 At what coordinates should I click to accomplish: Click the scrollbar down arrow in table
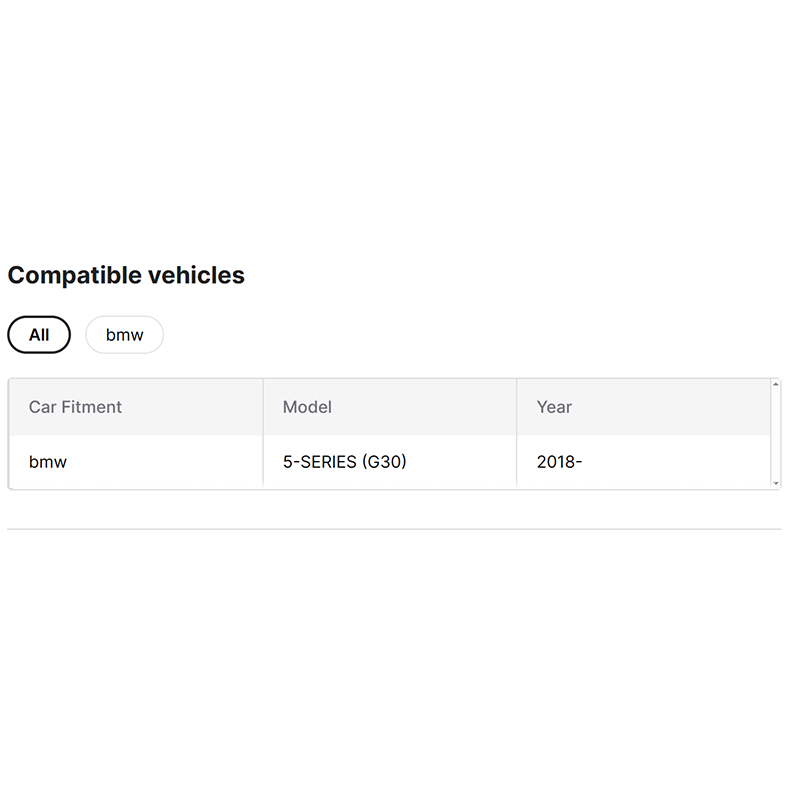(776, 483)
